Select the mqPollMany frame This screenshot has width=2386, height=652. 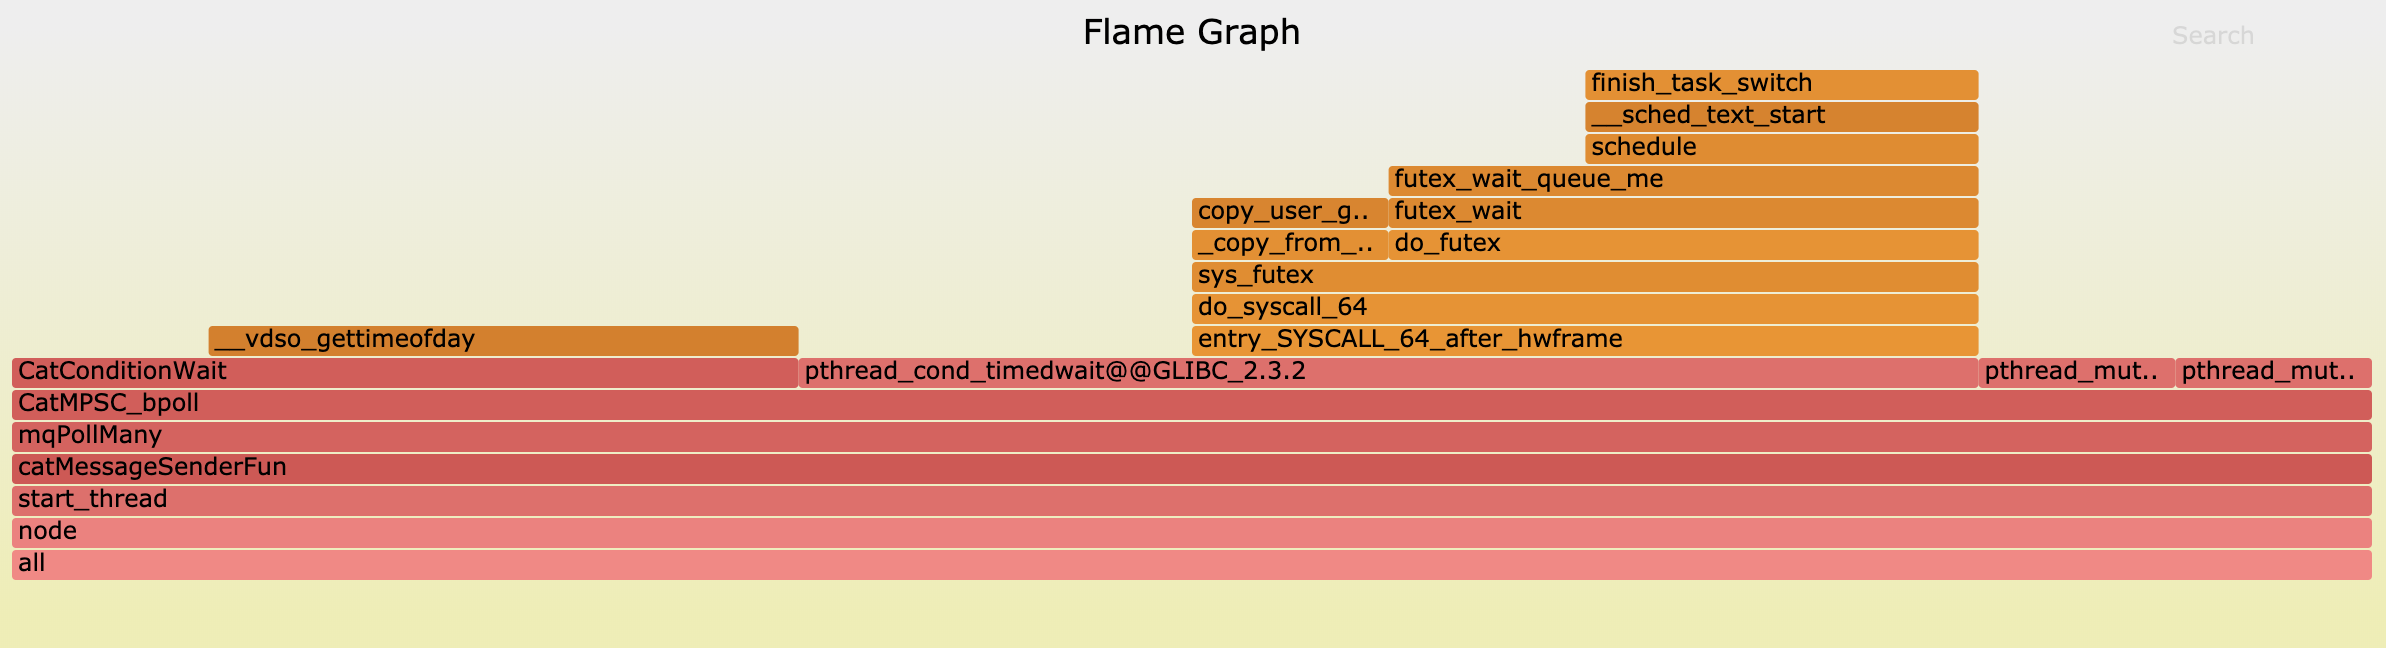1192,436
